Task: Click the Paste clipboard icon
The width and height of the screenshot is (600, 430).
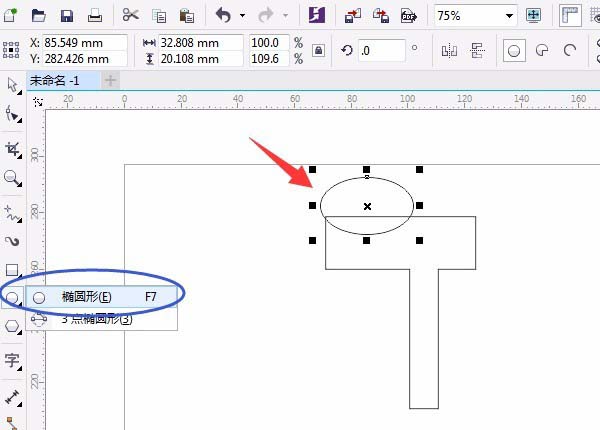Action: coord(187,16)
